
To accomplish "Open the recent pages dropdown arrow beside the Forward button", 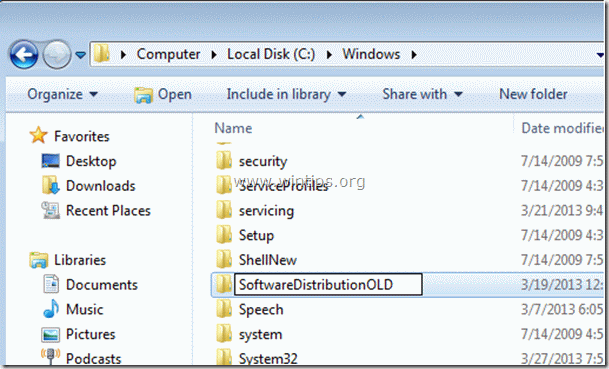I will (80, 55).
